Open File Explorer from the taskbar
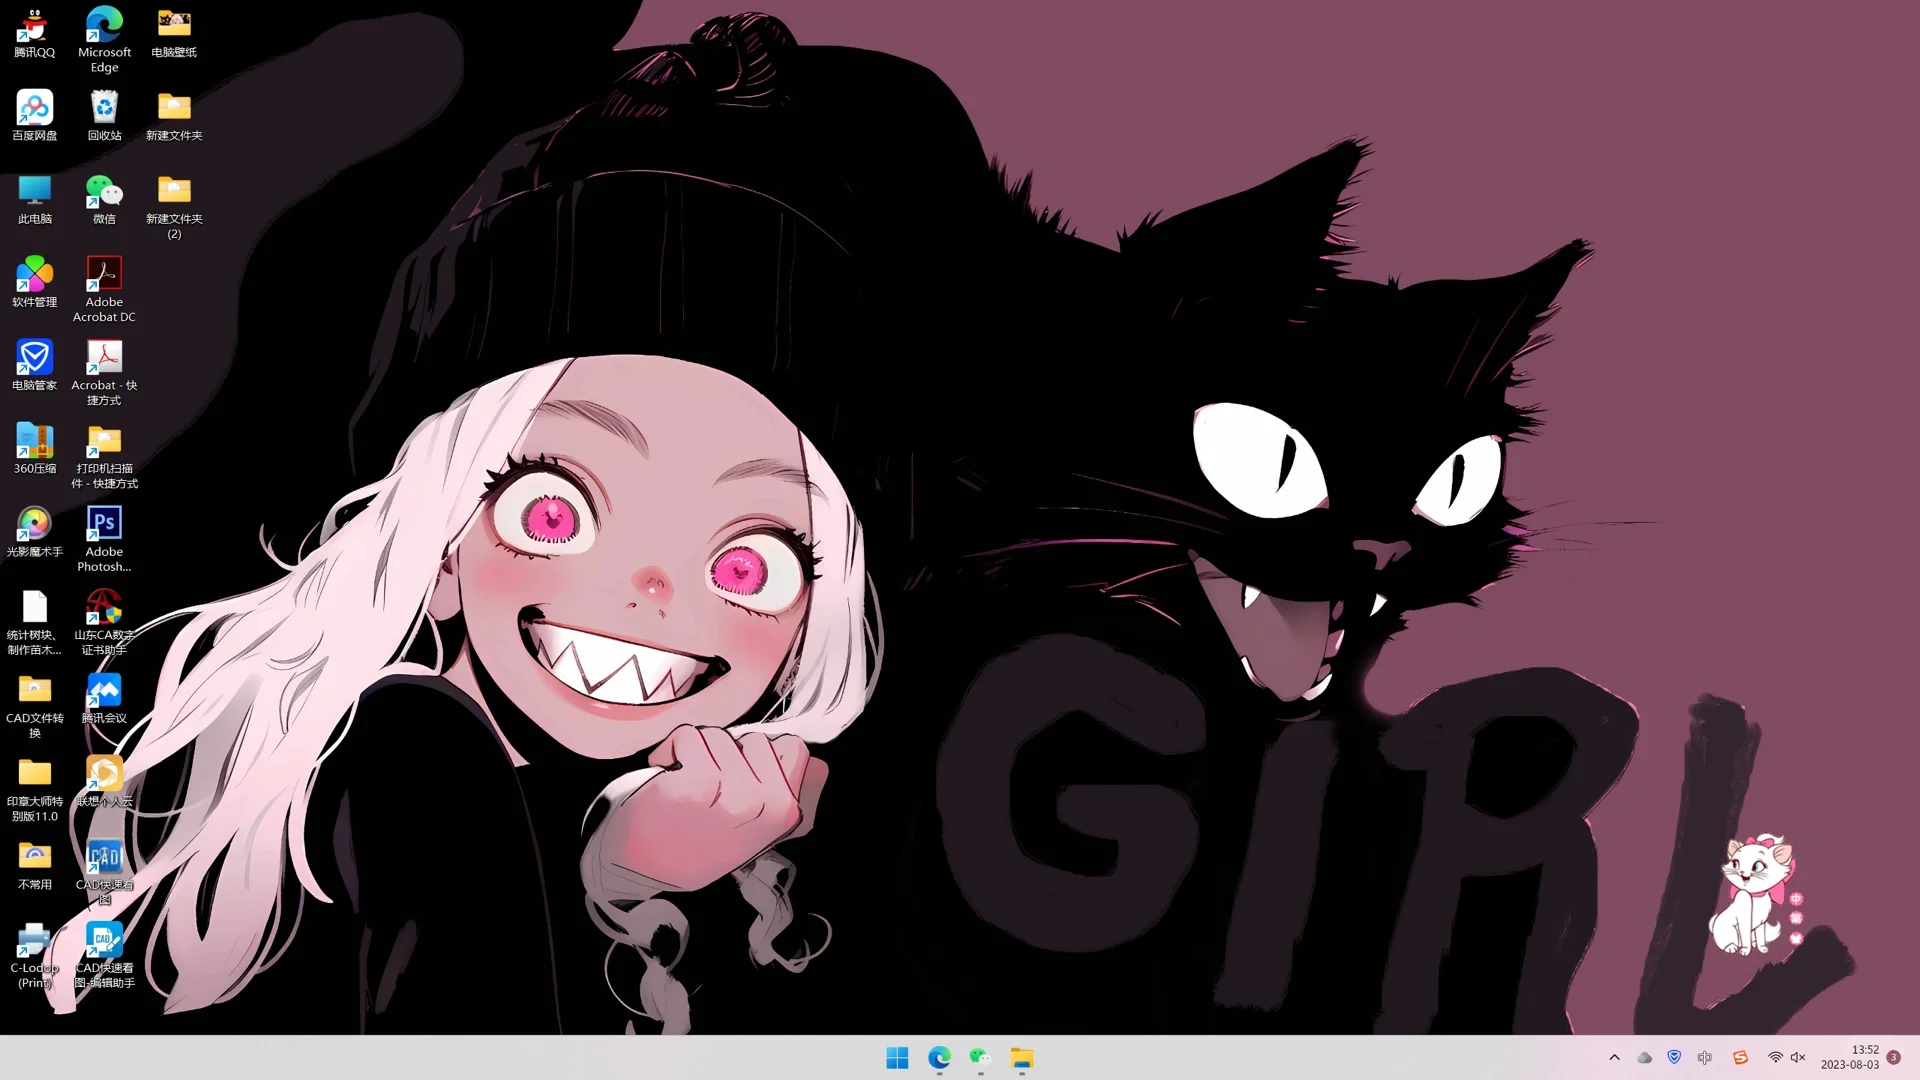 pyautogui.click(x=1022, y=1058)
